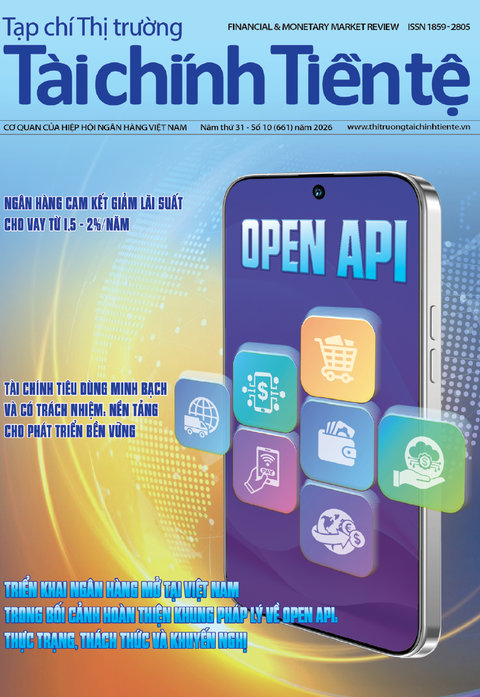Click the issue info 'Năm thứ 31 - Số 10 (661) năm 2026'
480x697 pixels.
266,127
